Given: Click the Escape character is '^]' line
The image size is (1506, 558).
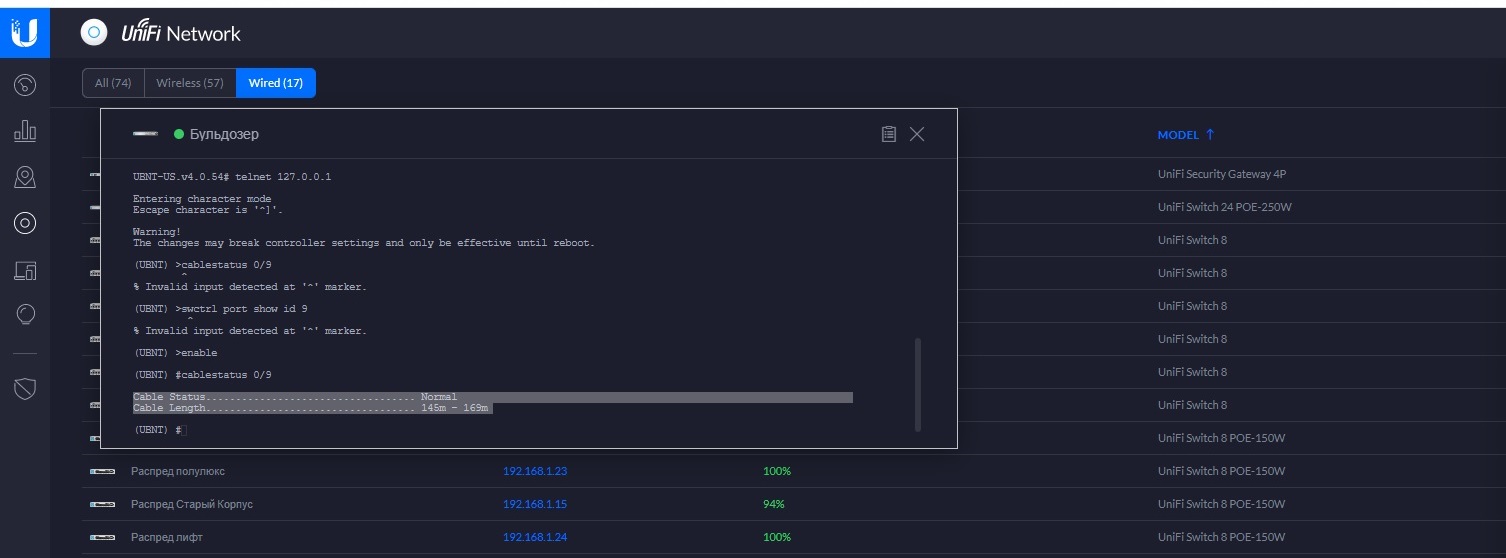Looking at the screenshot, I should (x=208, y=210).
